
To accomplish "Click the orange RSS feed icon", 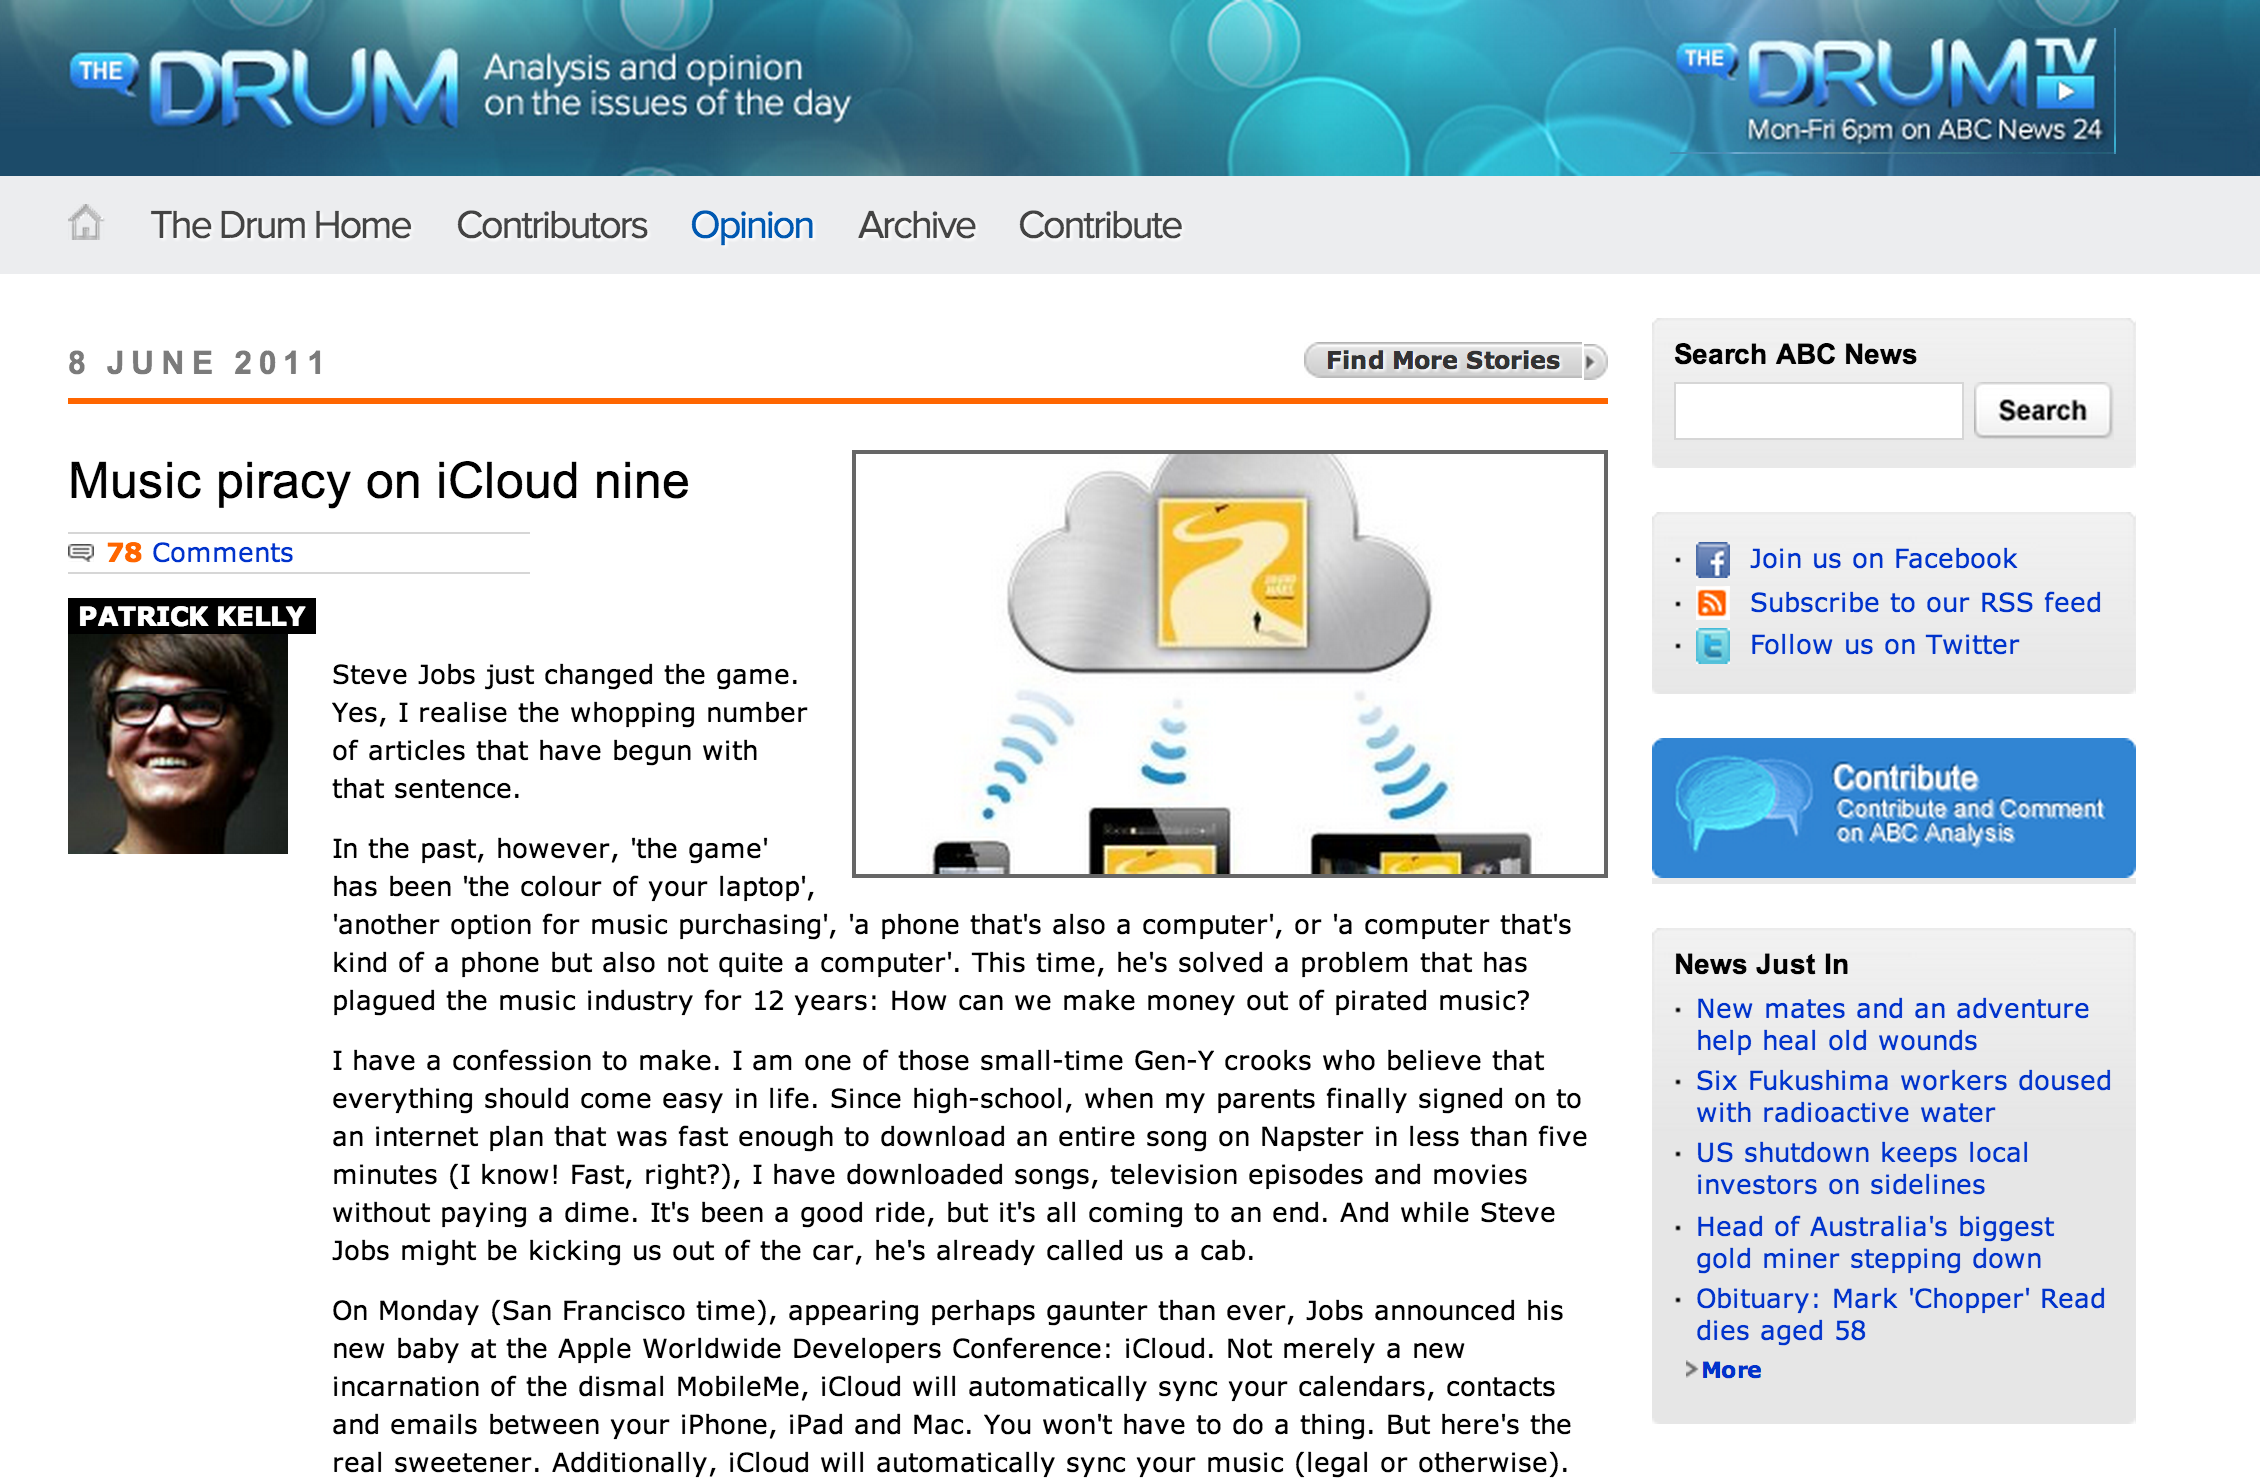I will point(1712,603).
